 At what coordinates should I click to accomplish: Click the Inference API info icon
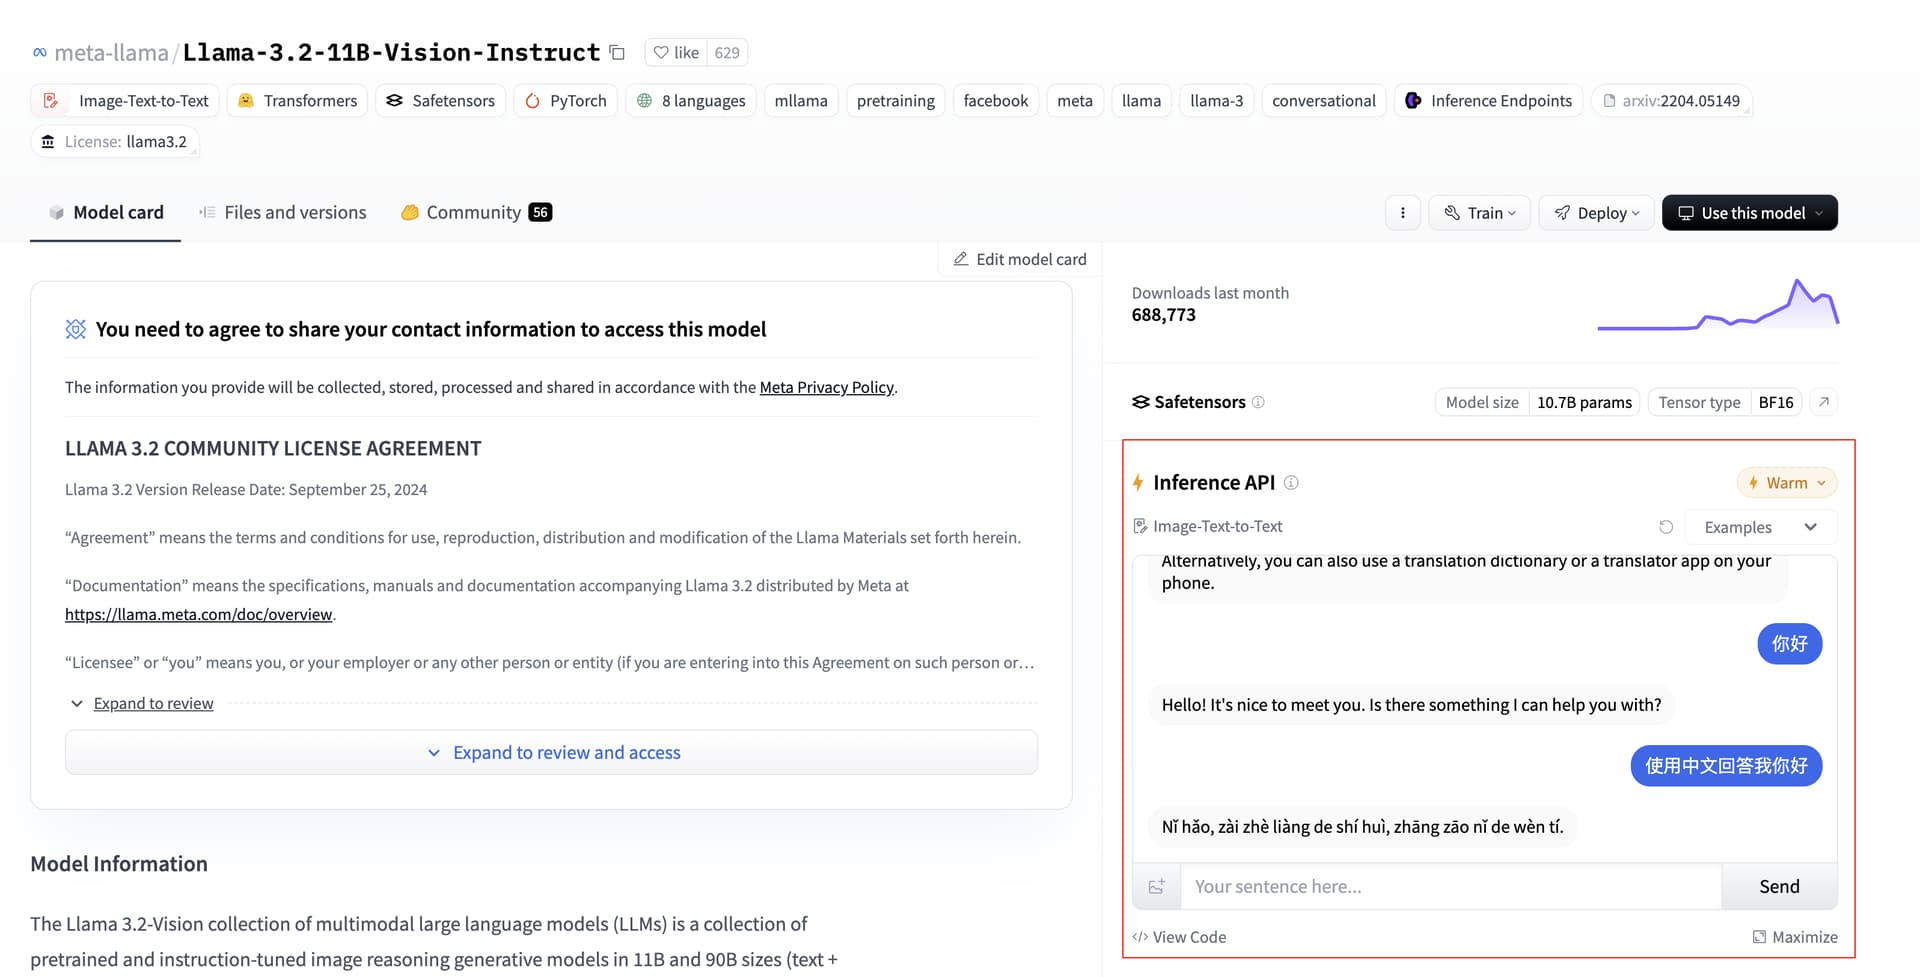click(1291, 482)
